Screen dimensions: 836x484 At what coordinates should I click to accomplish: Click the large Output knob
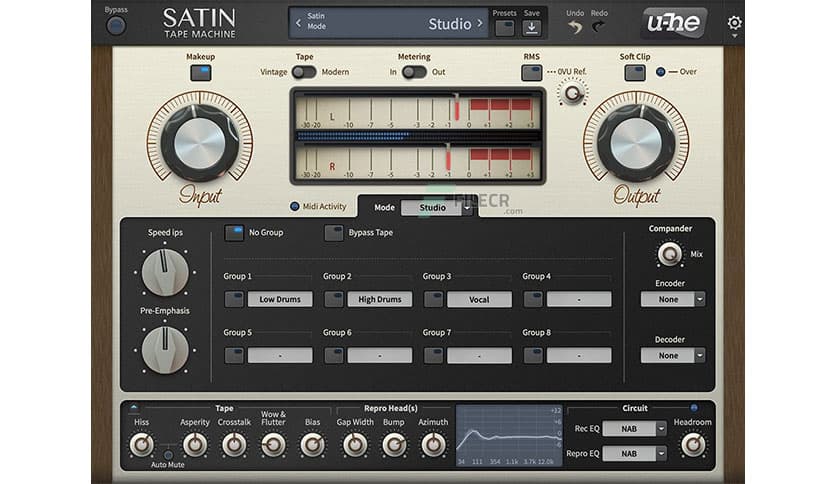(636, 143)
